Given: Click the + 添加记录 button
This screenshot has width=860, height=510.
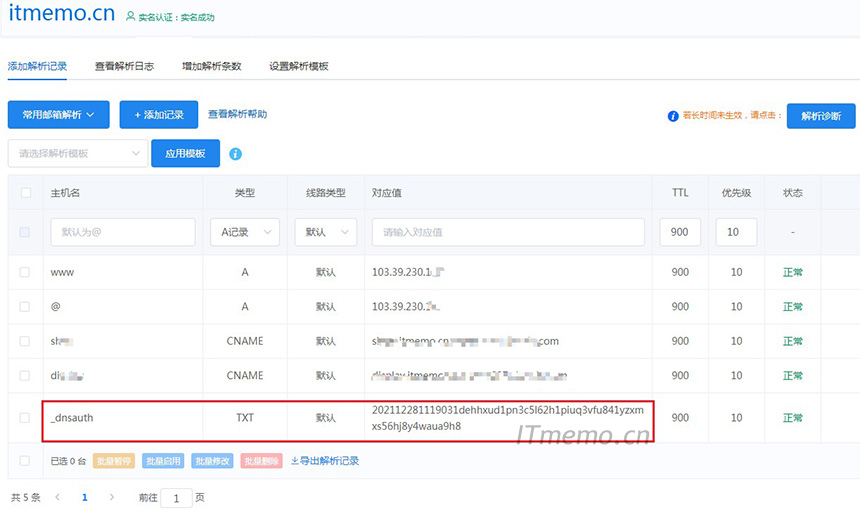Looking at the screenshot, I should [x=159, y=115].
